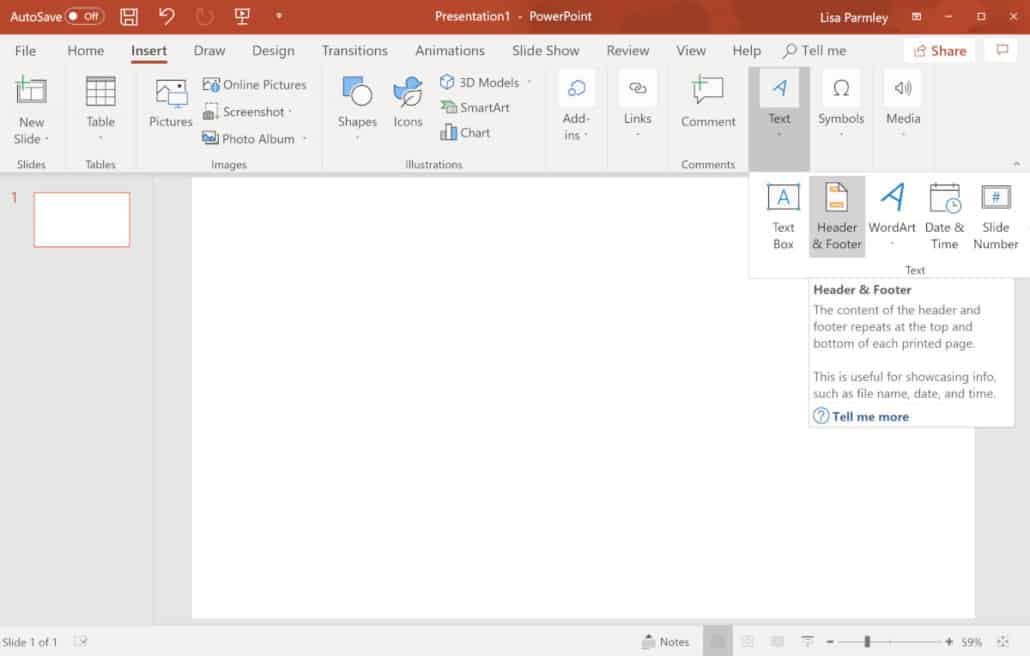
Task: Insert a Text Box
Action: tap(783, 215)
